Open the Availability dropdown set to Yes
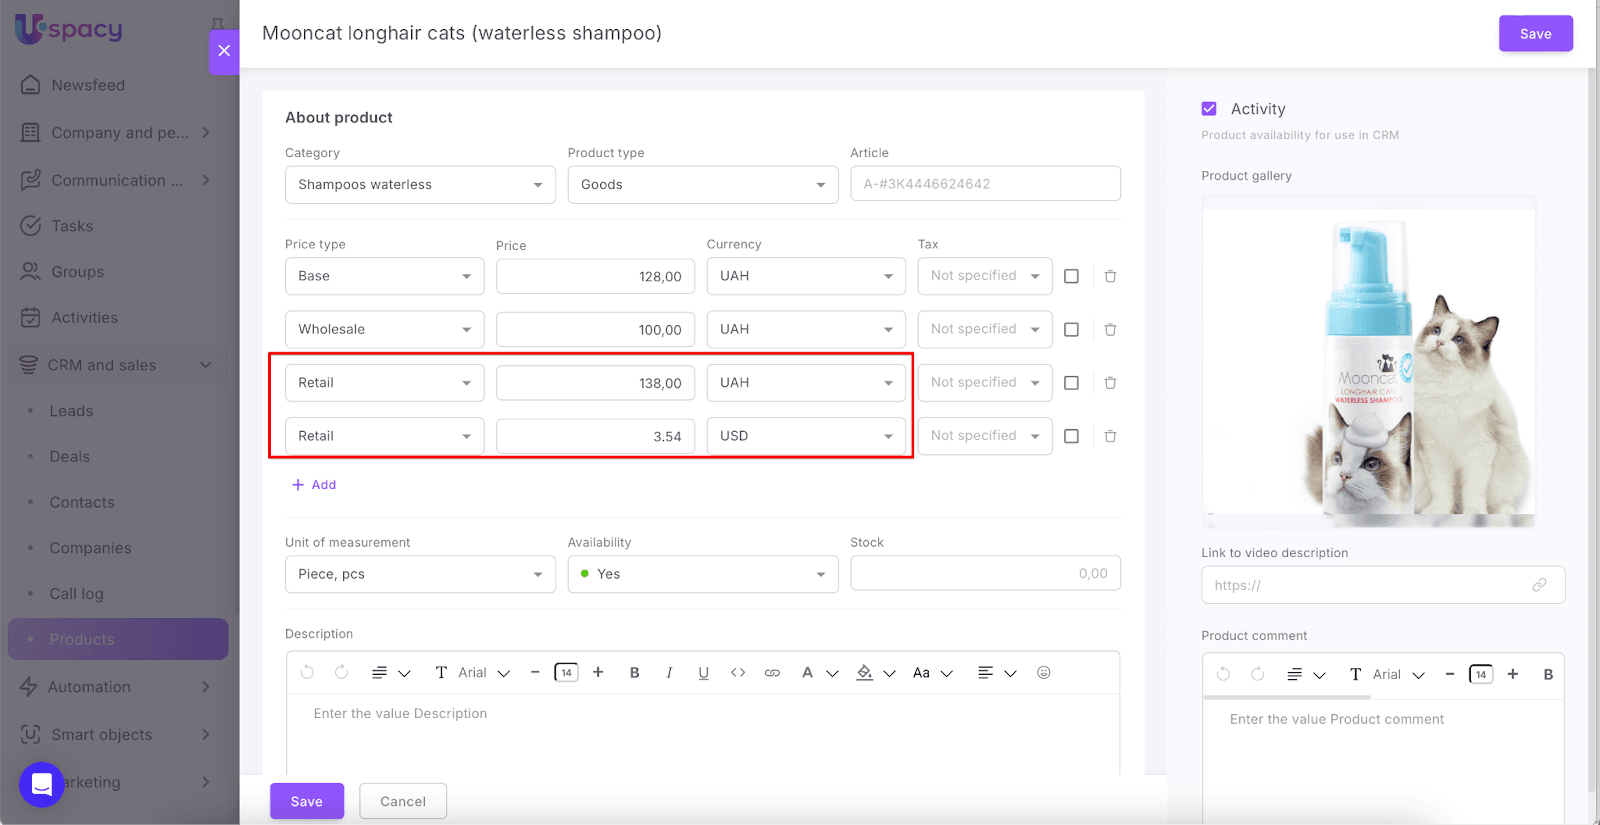 pyautogui.click(x=702, y=574)
